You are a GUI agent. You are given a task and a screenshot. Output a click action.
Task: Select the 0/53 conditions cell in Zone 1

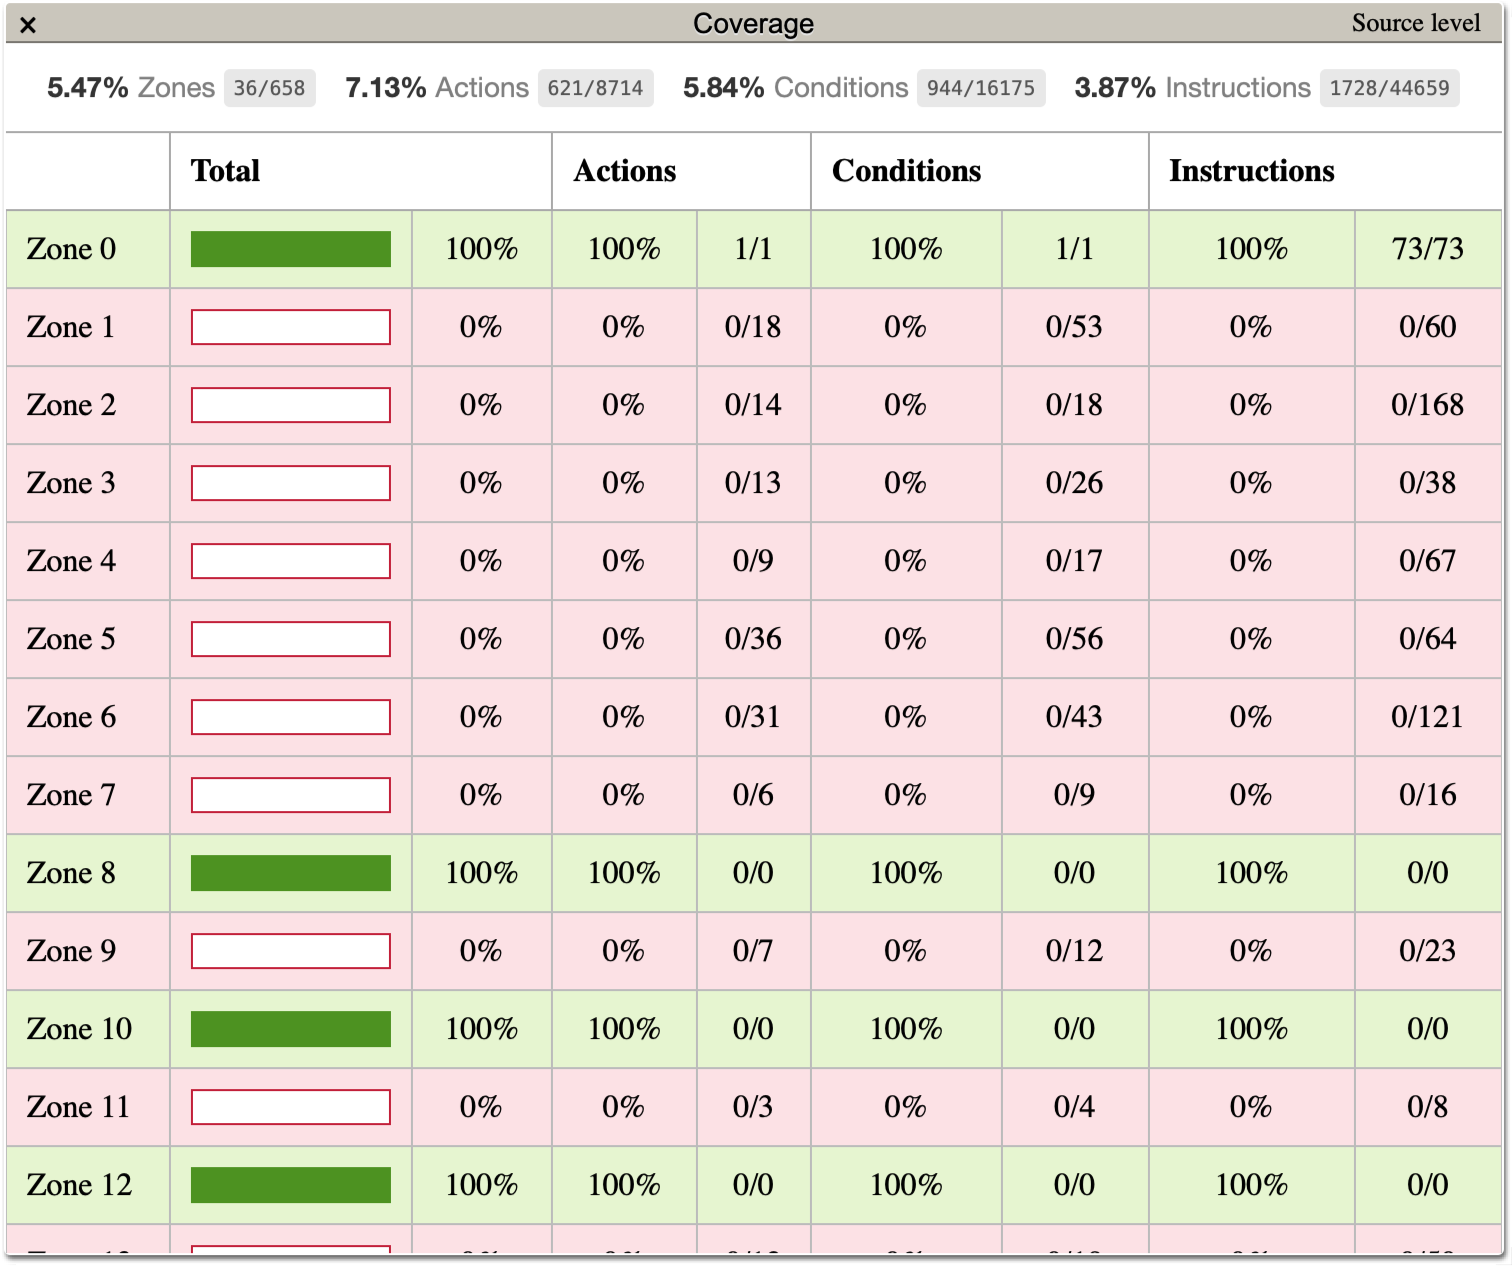1074,327
